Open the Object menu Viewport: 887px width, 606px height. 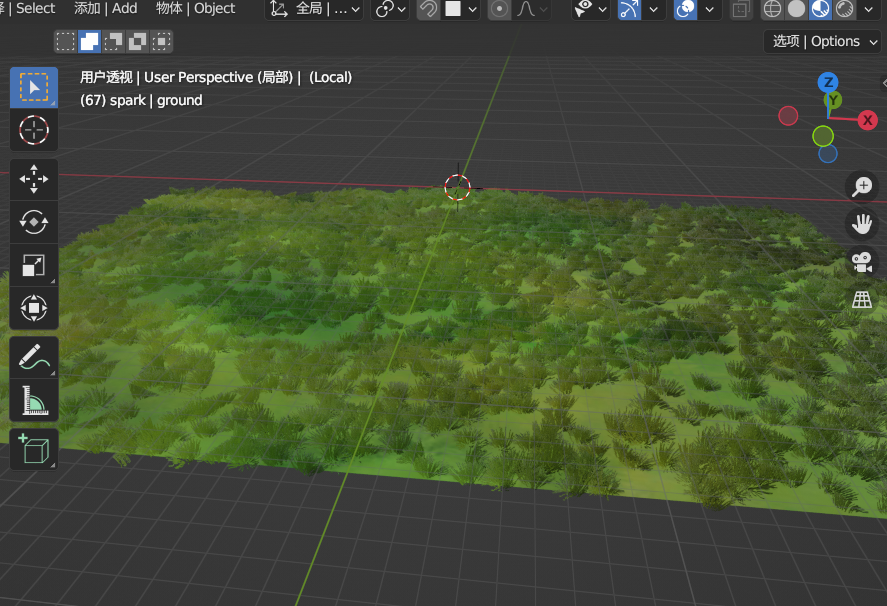tap(196, 8)
